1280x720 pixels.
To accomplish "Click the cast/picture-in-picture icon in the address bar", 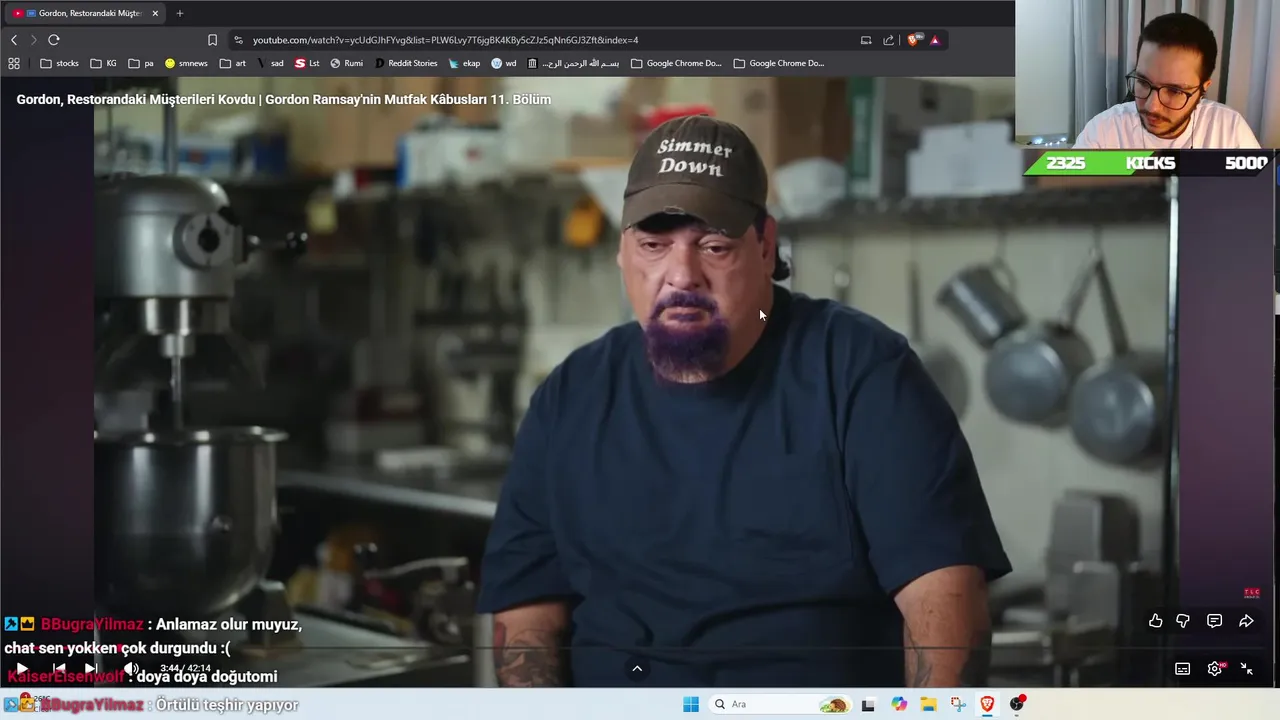I will [x=866, y=40].
